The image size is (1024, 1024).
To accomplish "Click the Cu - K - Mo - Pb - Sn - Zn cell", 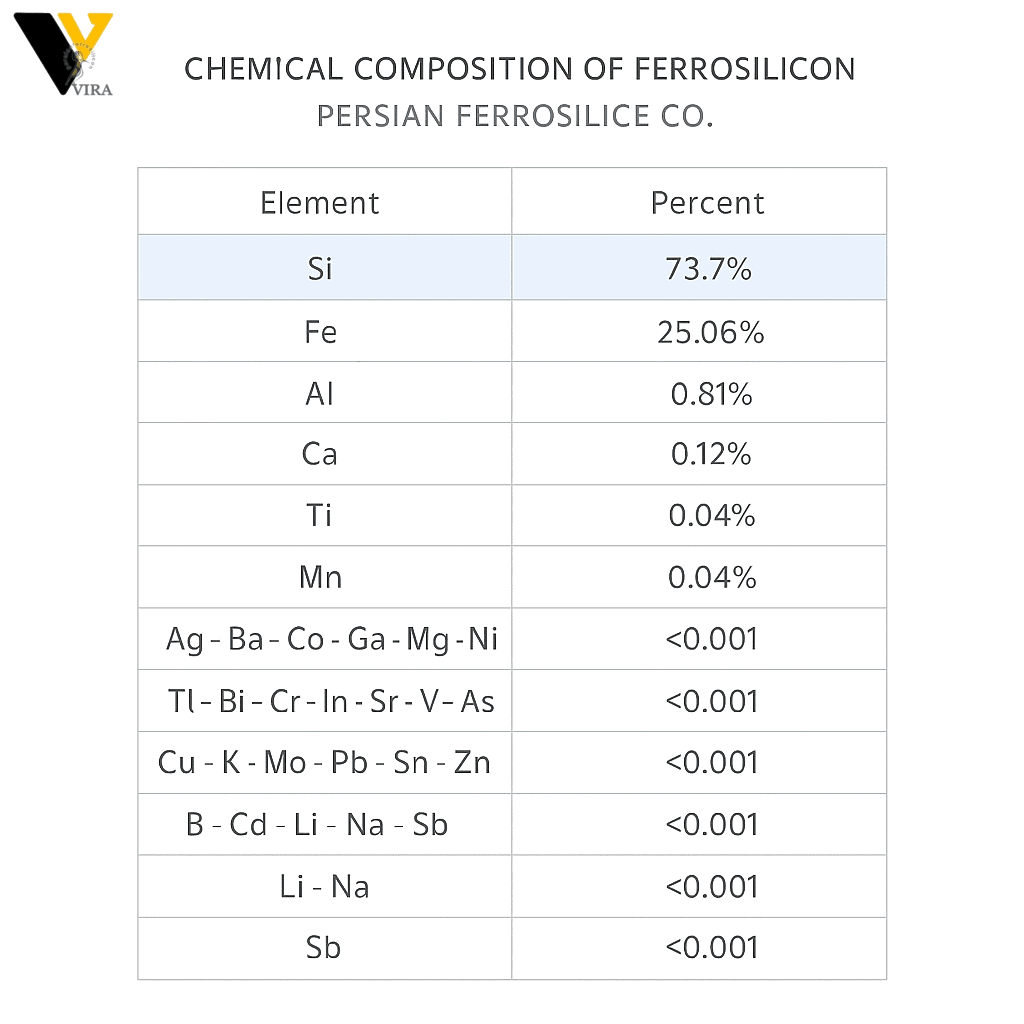I will 324,762.
